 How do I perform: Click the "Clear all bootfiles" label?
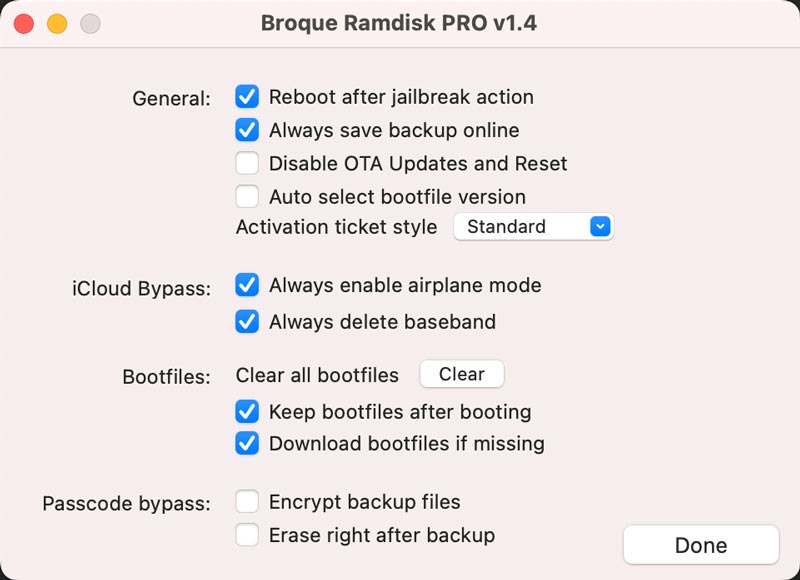(x=317, y=374)
